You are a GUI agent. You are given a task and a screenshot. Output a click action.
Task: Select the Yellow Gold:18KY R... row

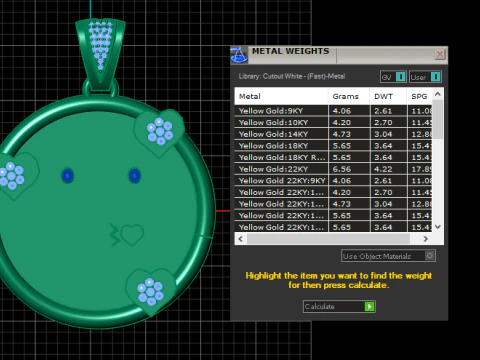(333, 157)
